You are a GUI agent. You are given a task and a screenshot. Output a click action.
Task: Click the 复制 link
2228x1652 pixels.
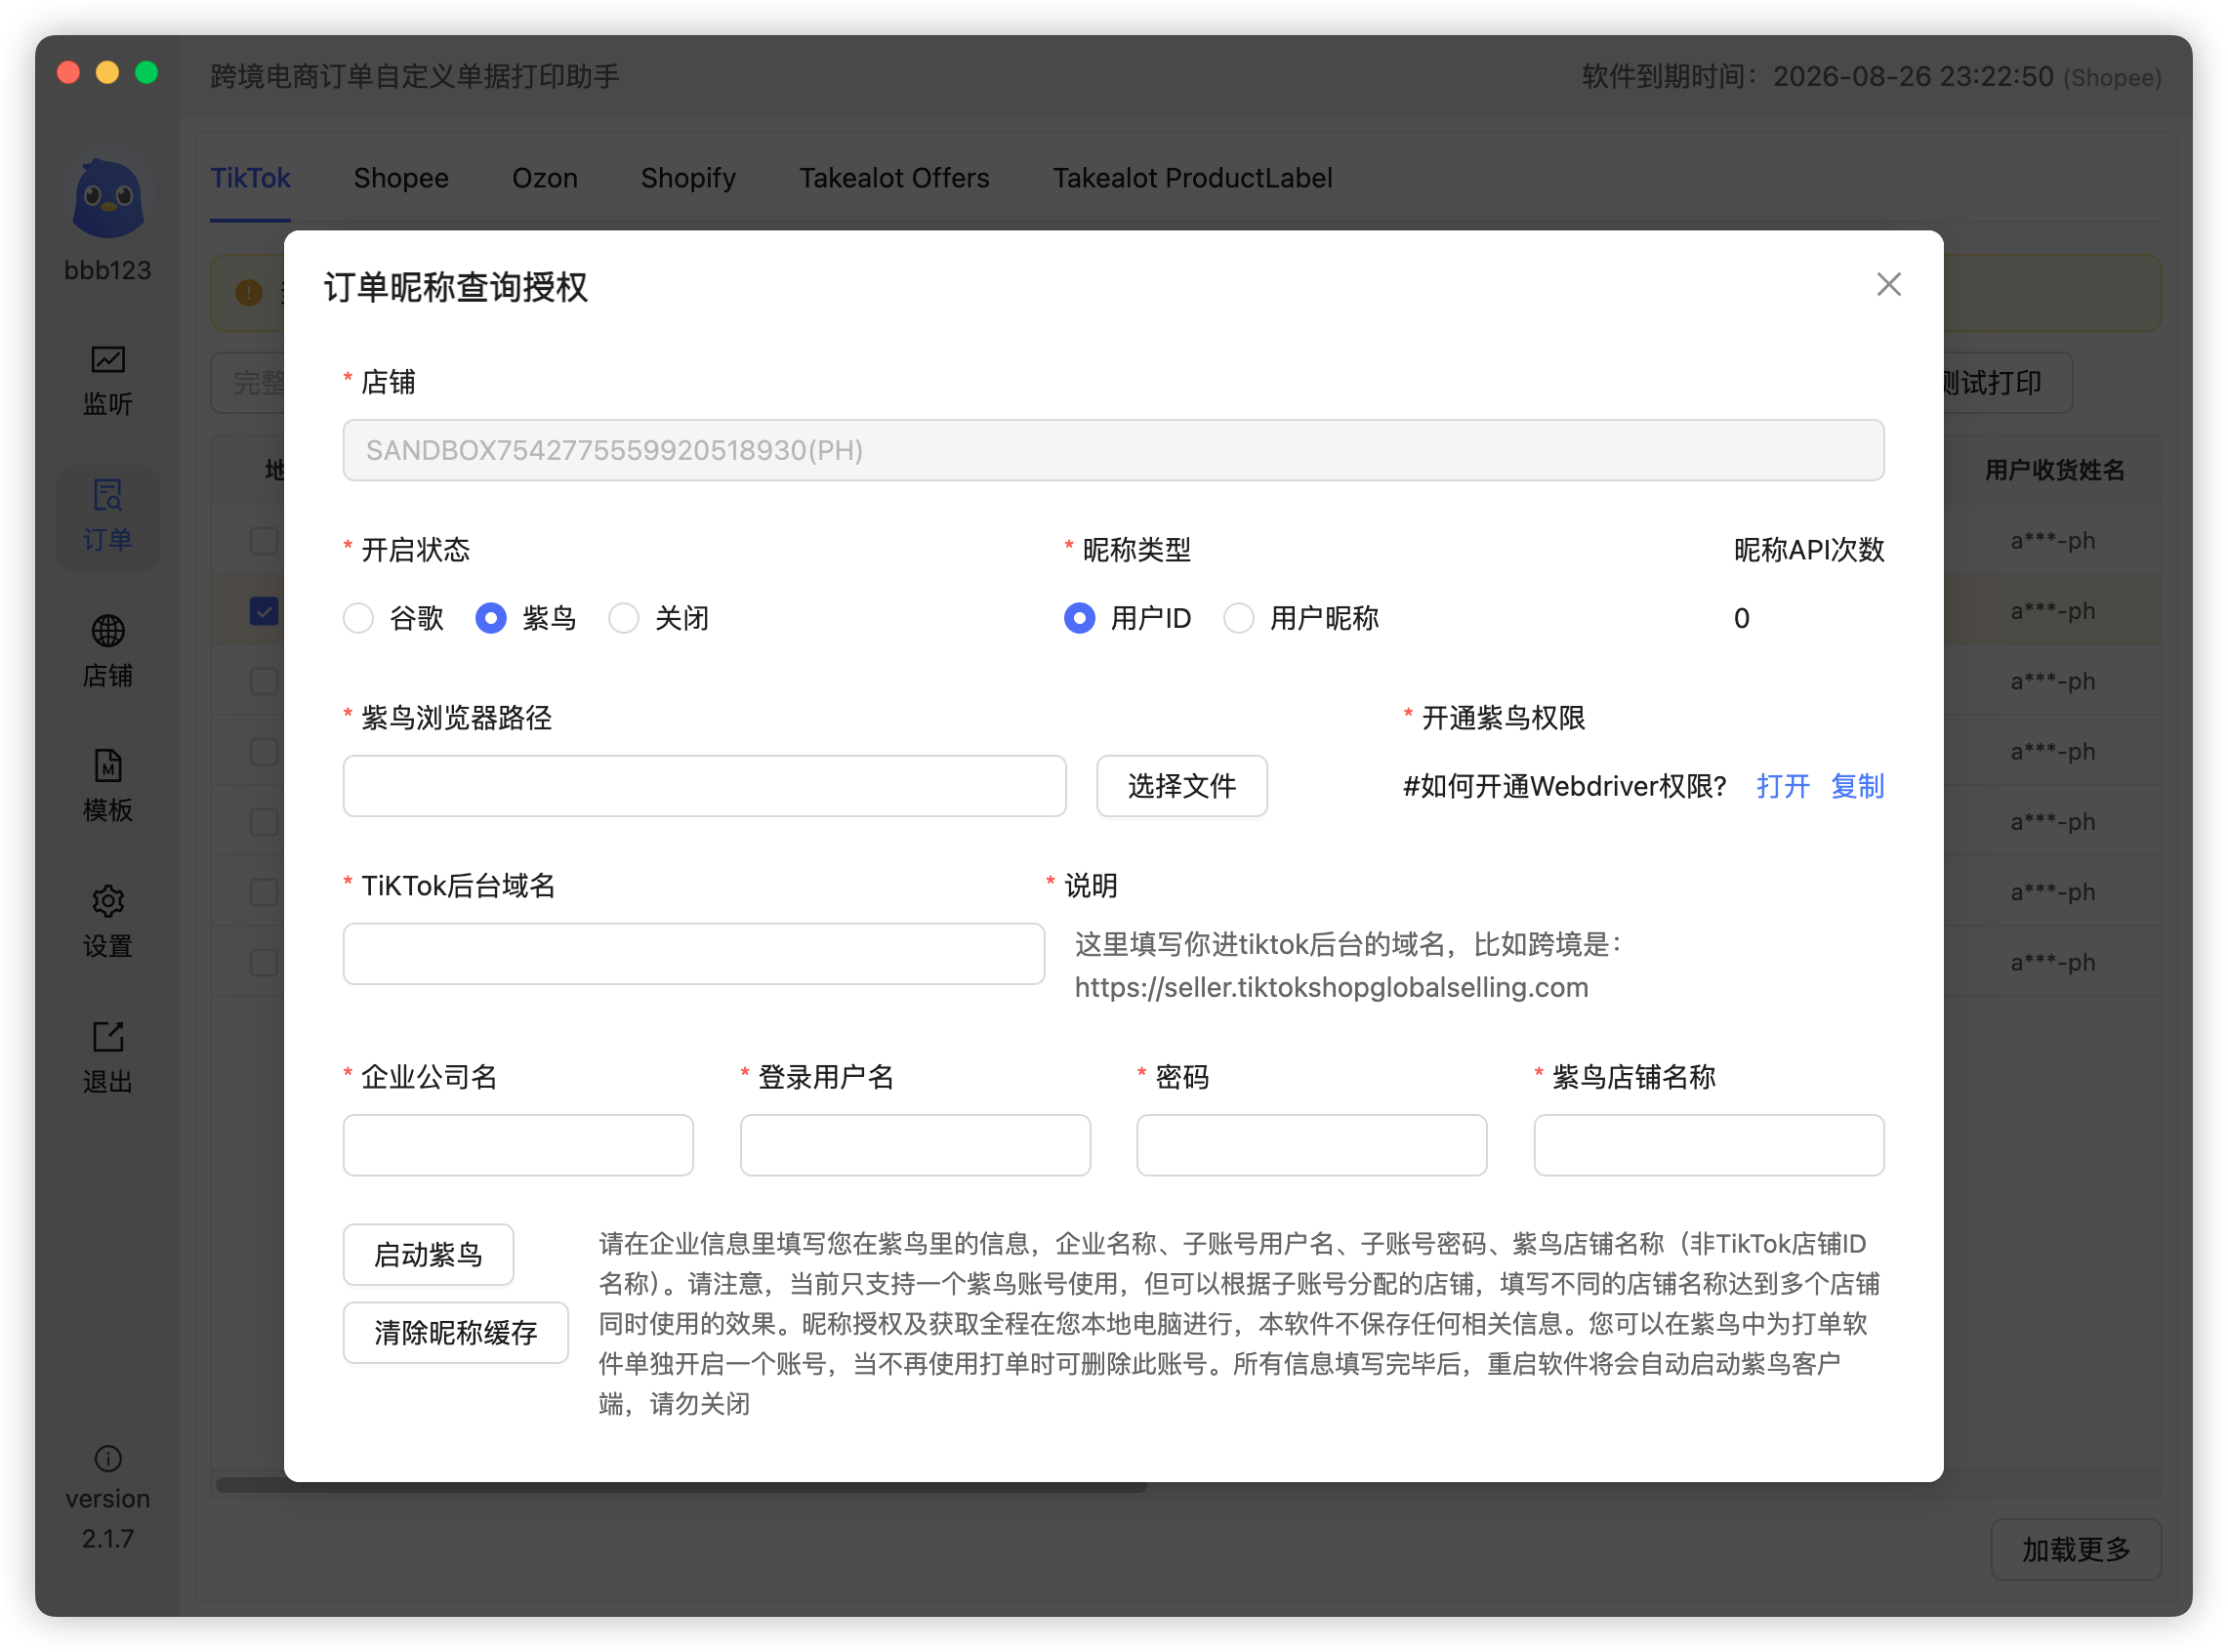[1857, 786]
